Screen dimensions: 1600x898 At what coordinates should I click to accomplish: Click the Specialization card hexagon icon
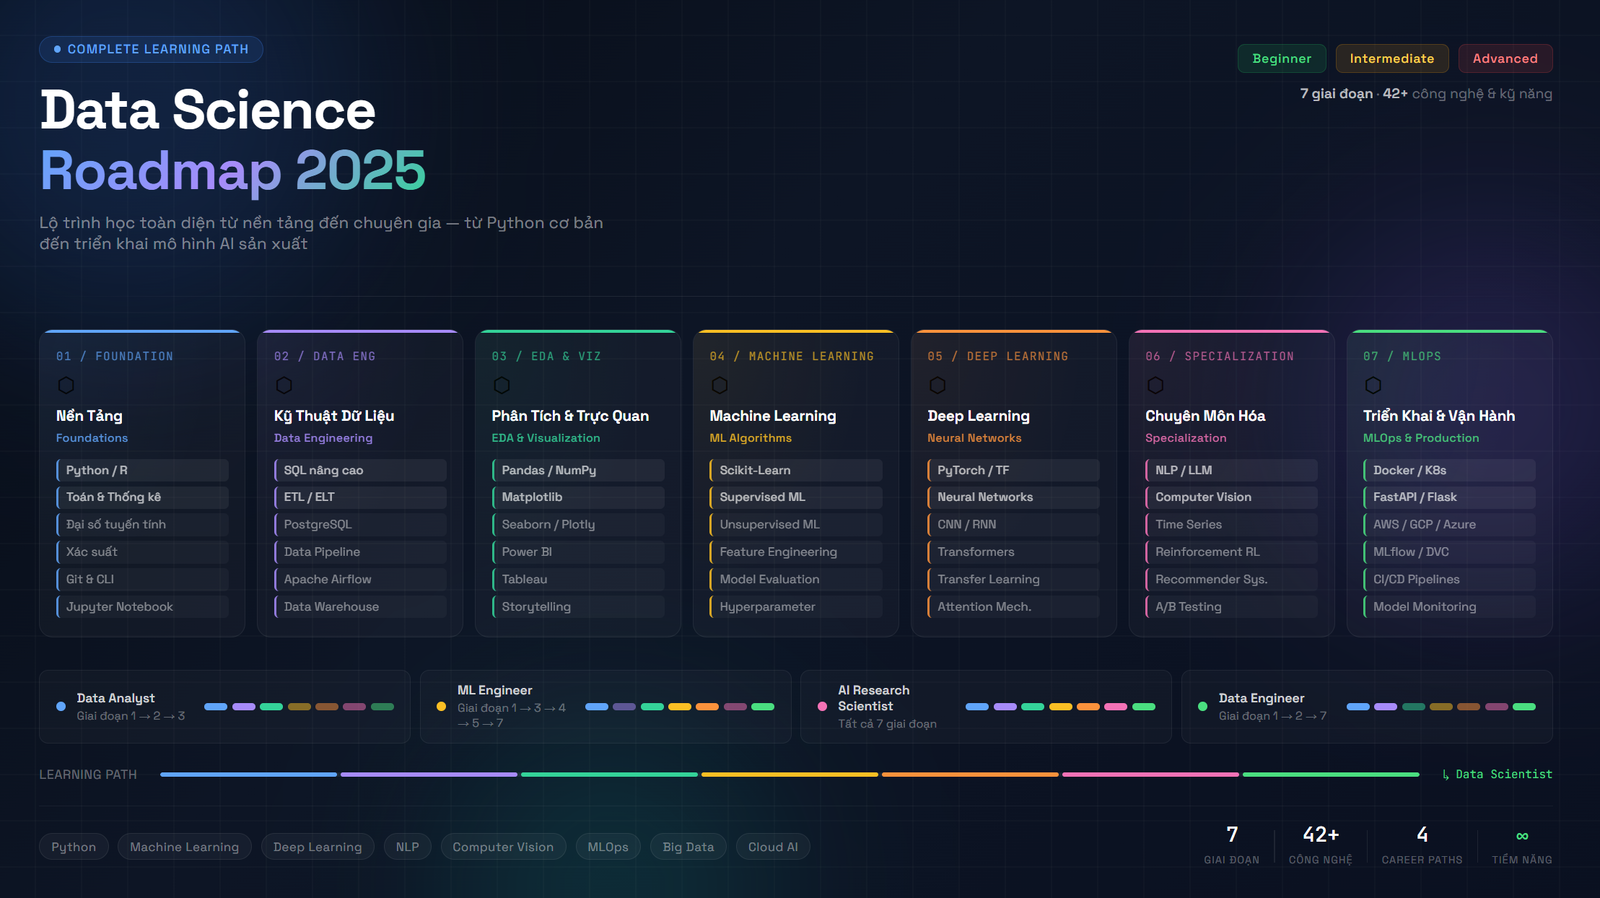1155,385
